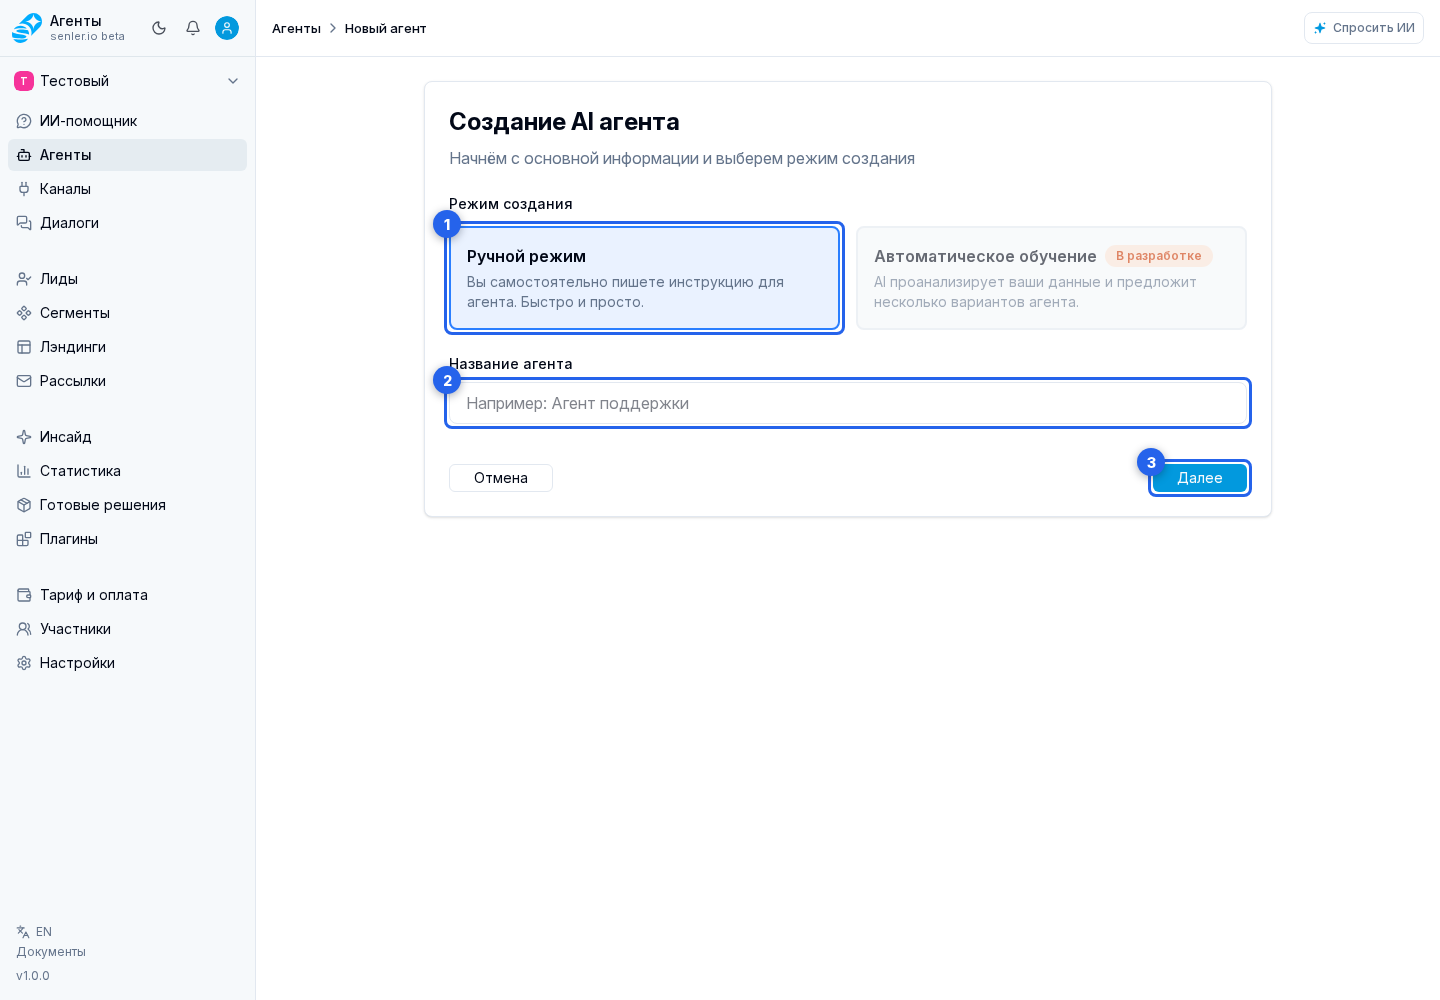
Task: Expand the Тестовый workspace dropdown
Action: (127, 81)
